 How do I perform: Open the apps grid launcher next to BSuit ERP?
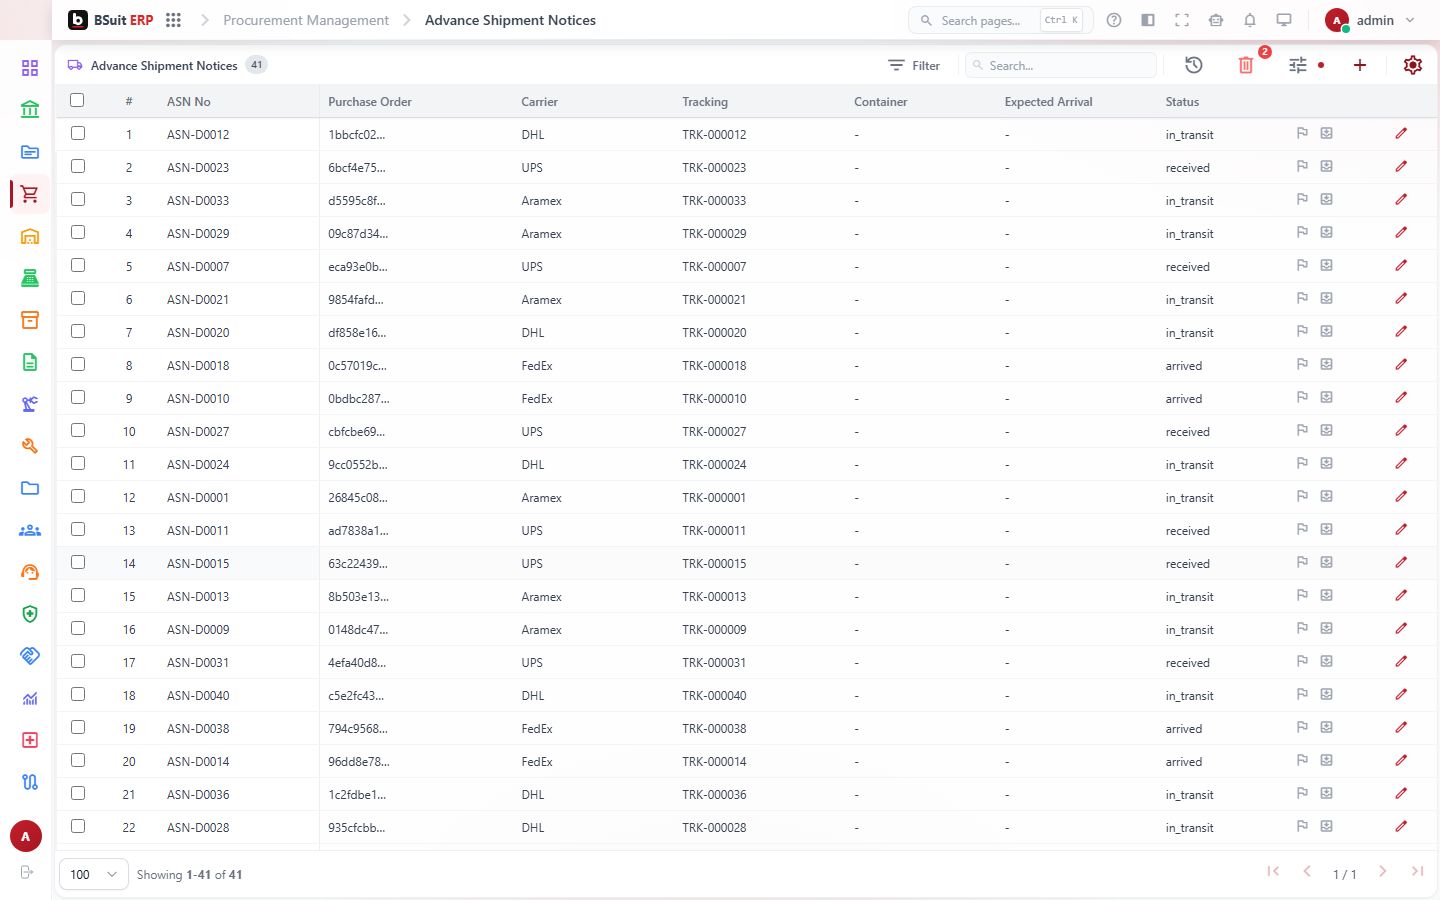[173, 20]
